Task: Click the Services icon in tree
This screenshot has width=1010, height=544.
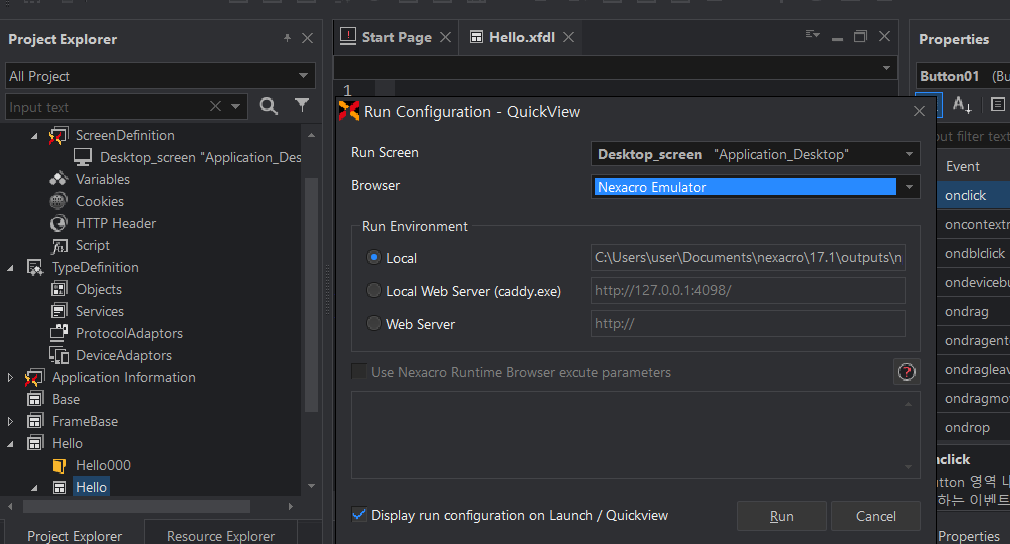Action: (x=59, y=311)
